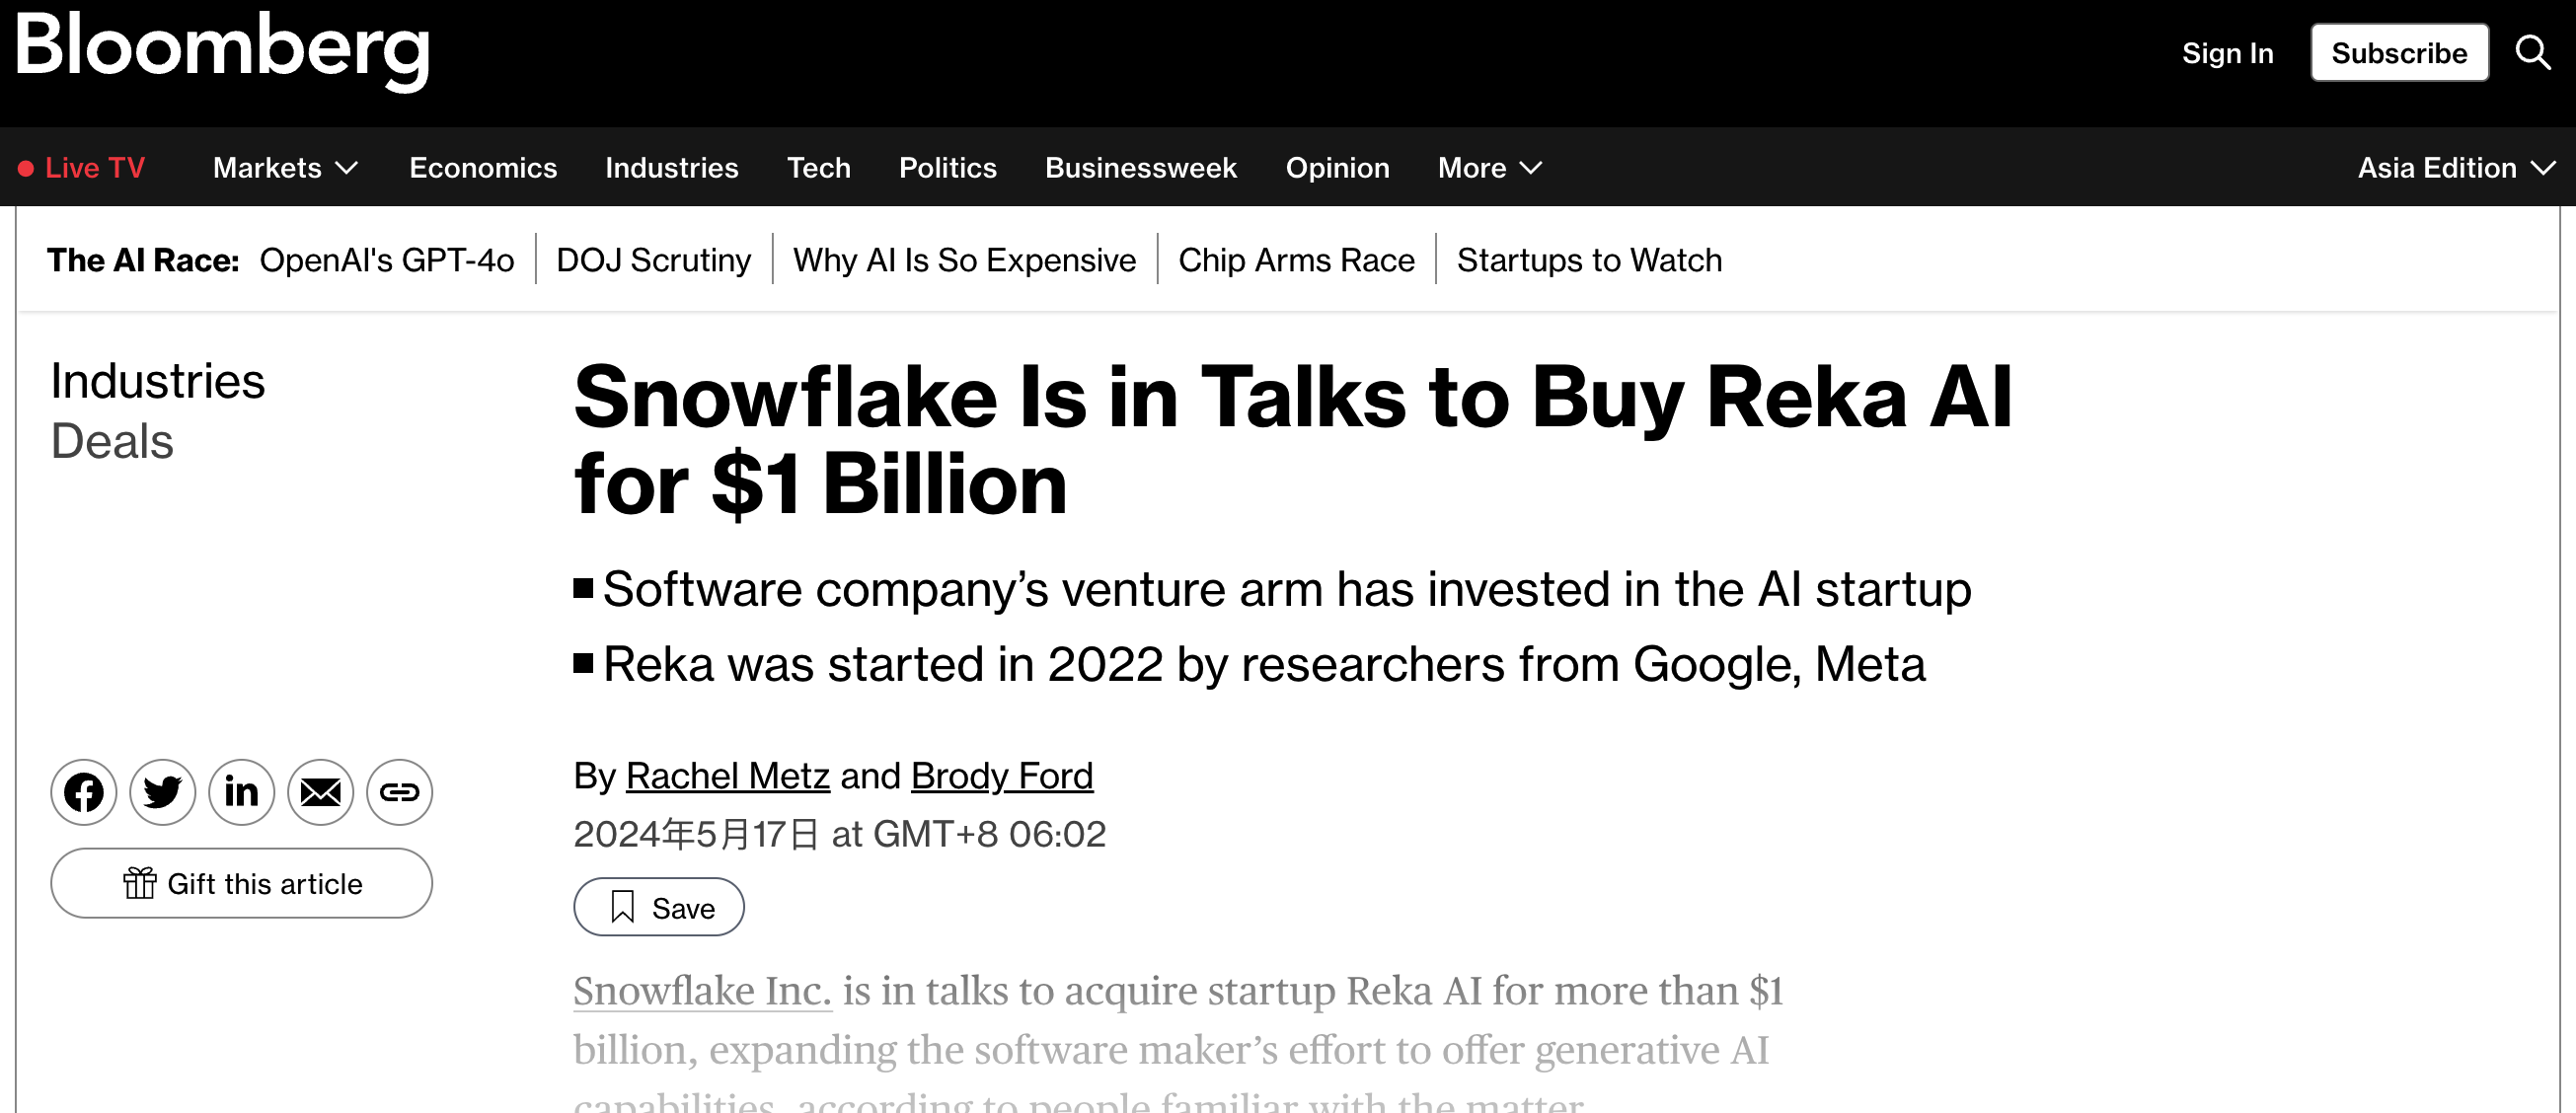Open the Chip Arms Race topic
This screenshot has height=1113, width=2576.
coord(1297,260)
